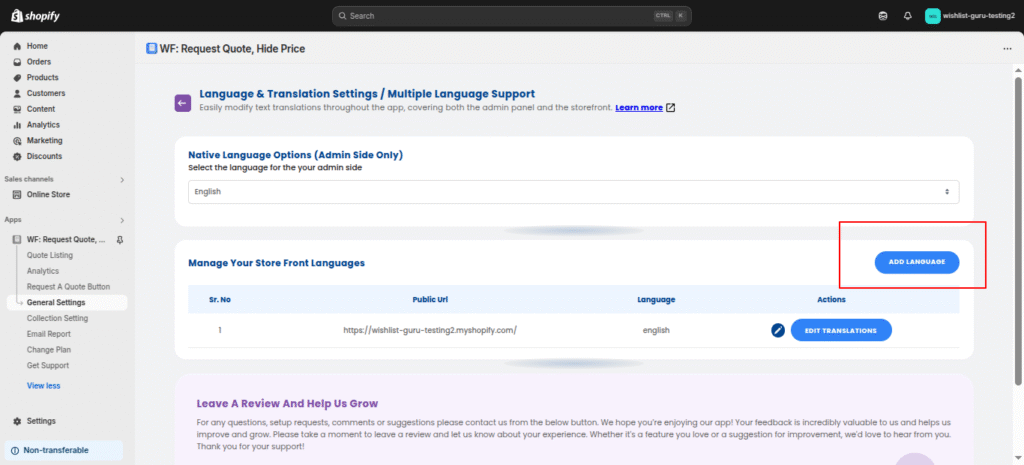Click View less link in sidebar
This screenshot has height=465, width=1024.
[x=43, y=386]
